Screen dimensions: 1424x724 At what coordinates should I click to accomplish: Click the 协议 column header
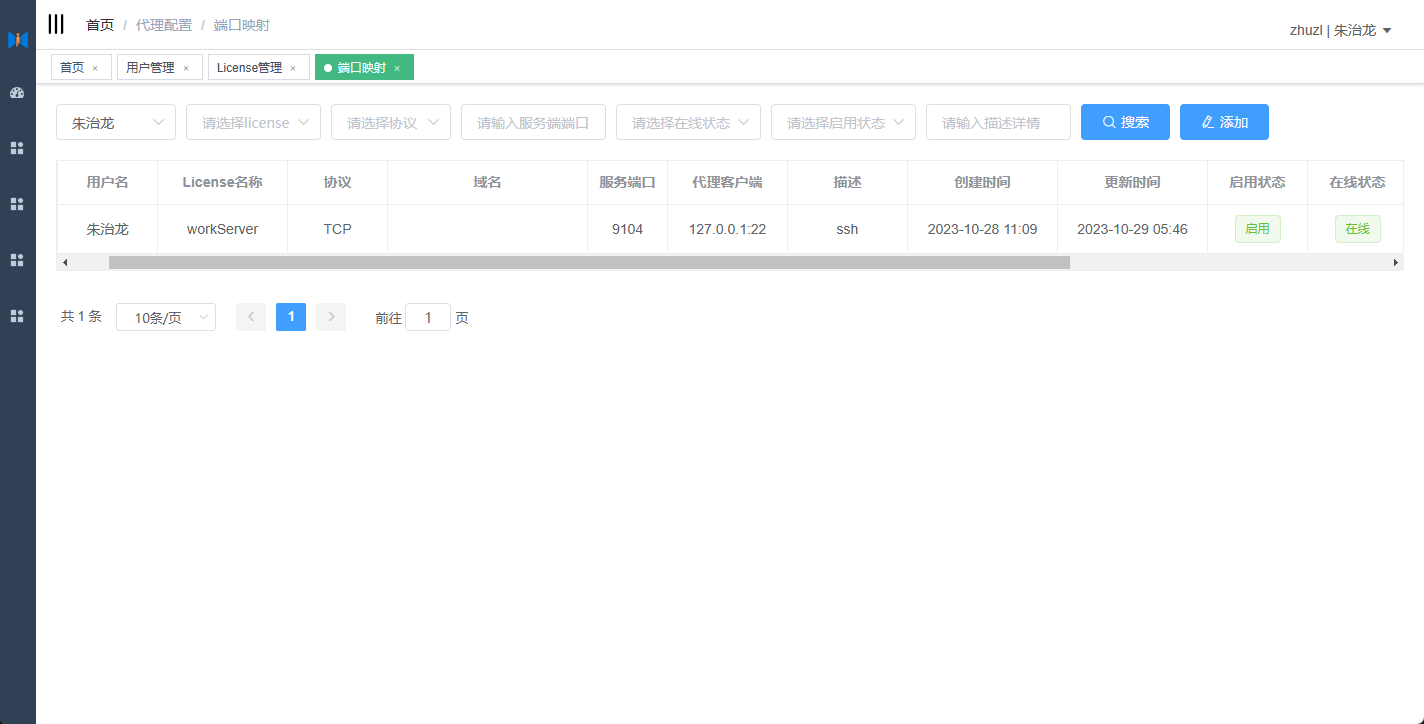[337, 182]
